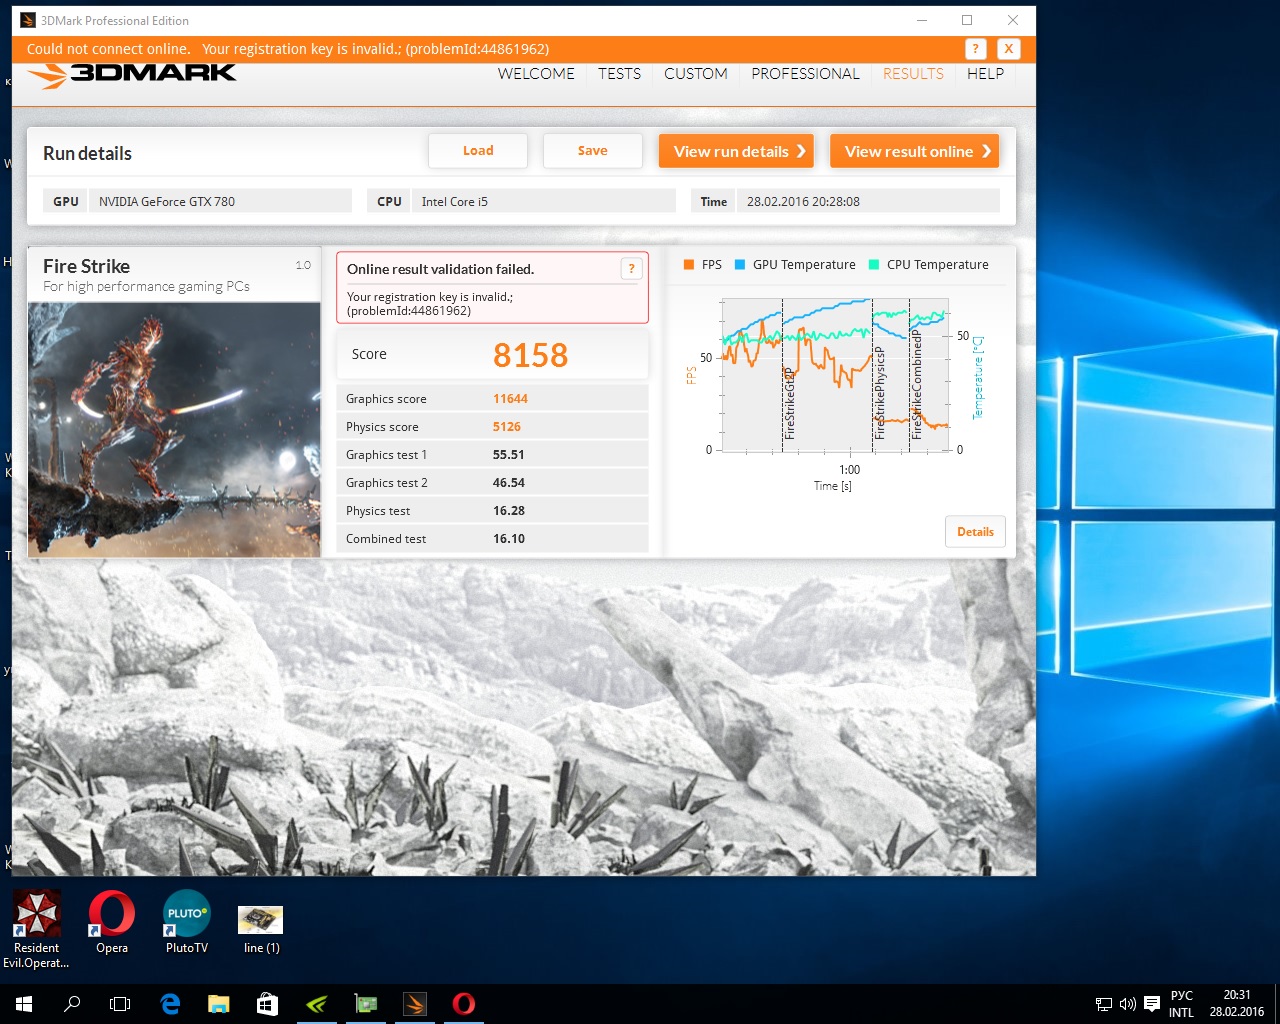This screenshot has height=1024, width=1280.
Task: Click the Online result validation failed message
Action: [x=440, y=269]
